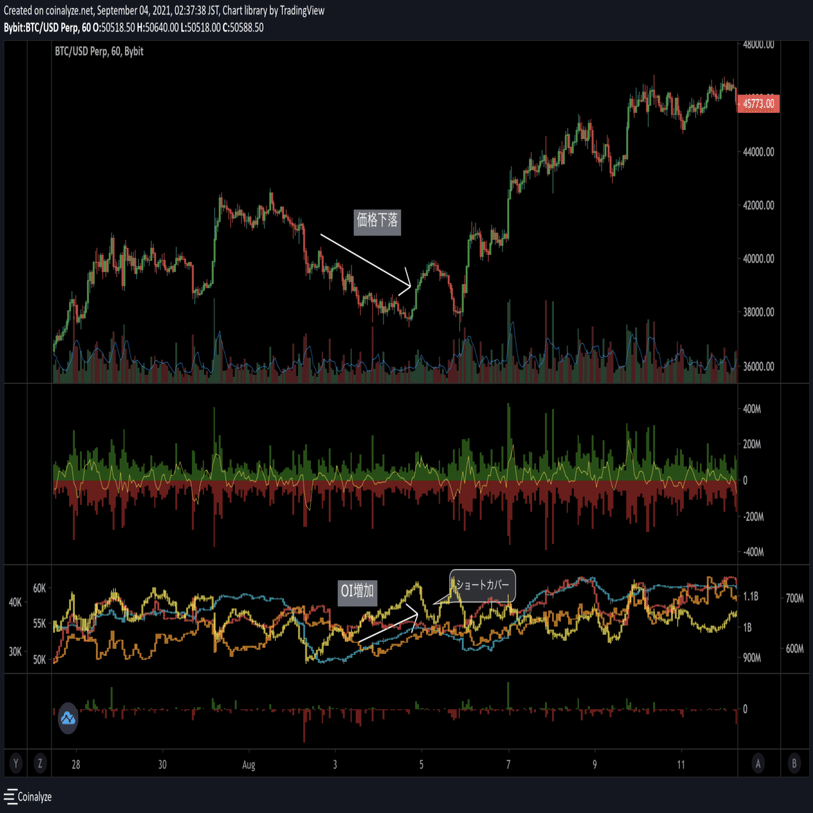
Task: Click the 40K left axis label
Action: [x=16, y=602]
